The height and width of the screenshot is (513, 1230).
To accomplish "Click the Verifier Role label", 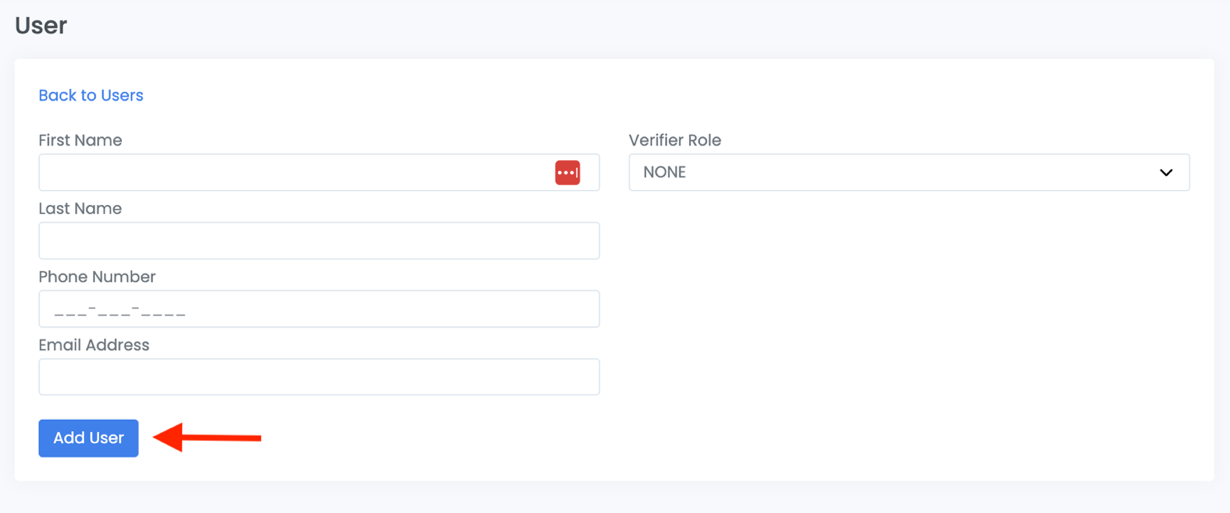I will (x=674, y=140).
